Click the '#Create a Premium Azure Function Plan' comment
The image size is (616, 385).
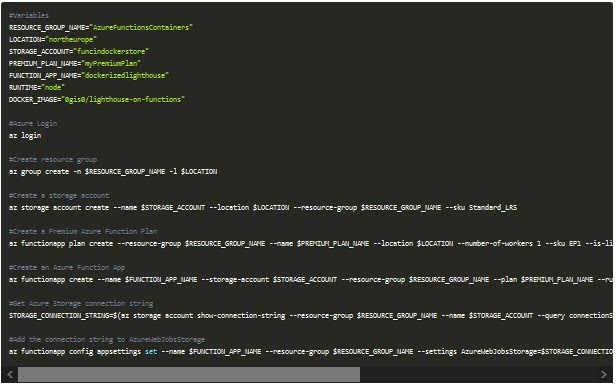pos(83,231)
